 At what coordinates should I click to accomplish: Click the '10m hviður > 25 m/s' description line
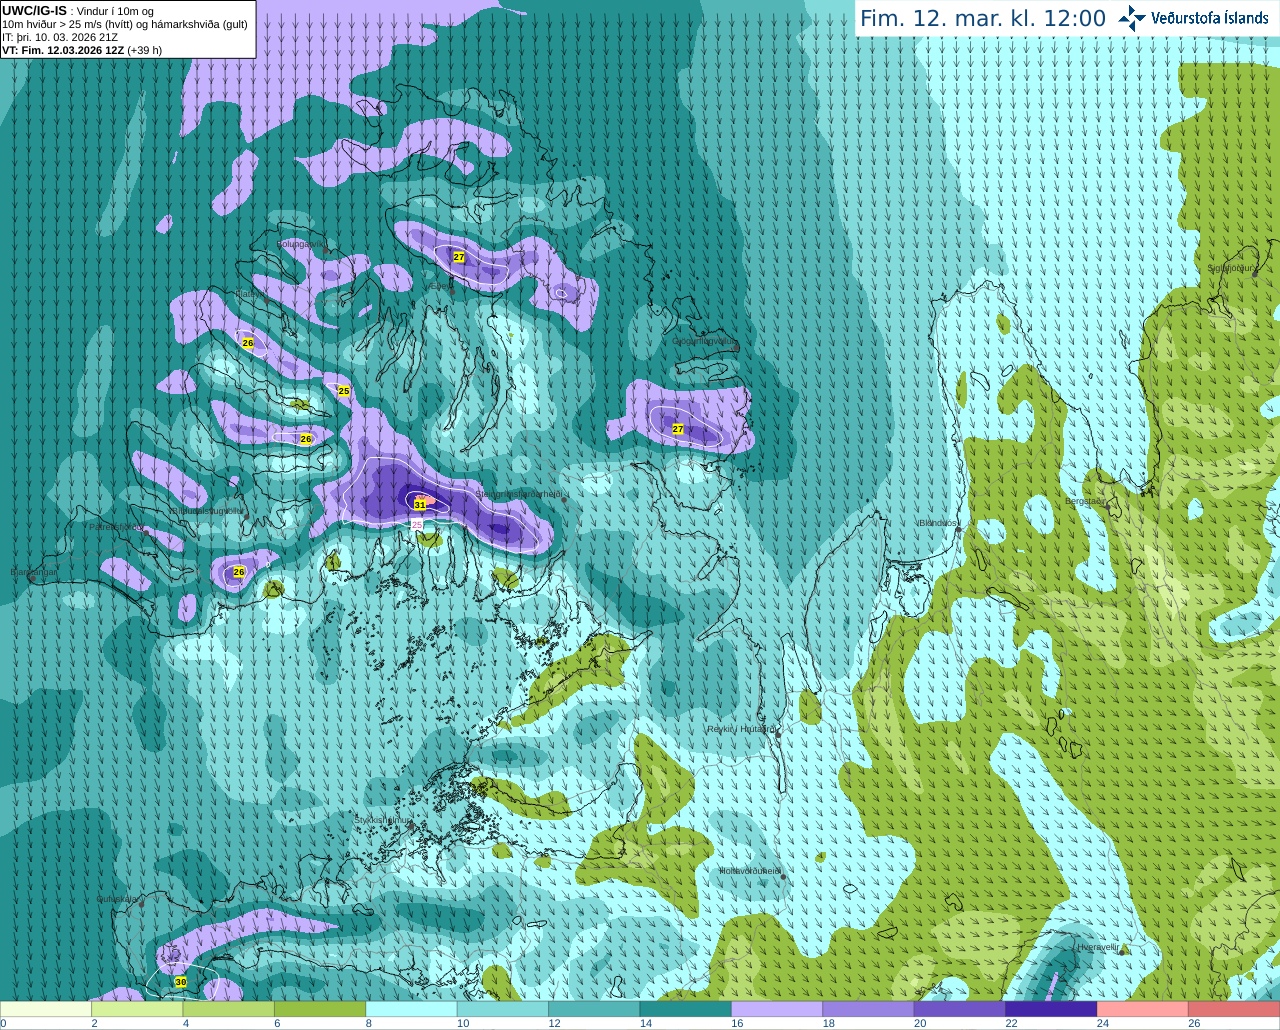[x=125, y=24]
